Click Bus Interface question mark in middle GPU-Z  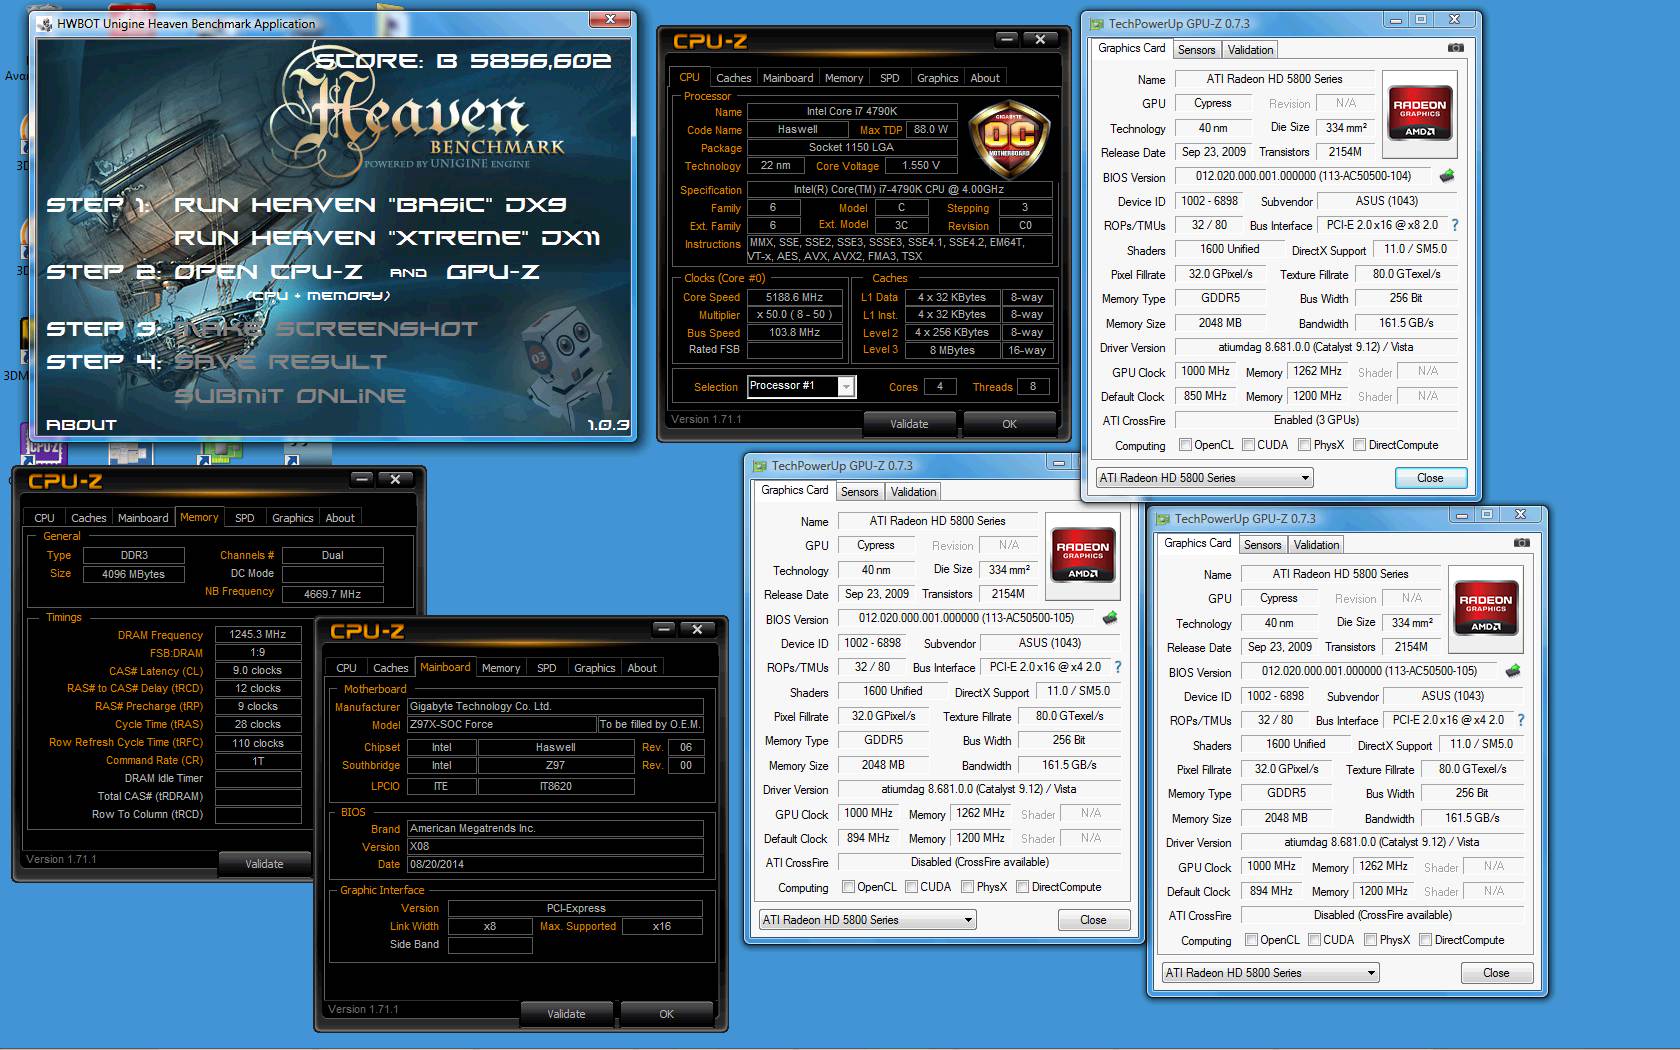click(x=1118, y=667)
